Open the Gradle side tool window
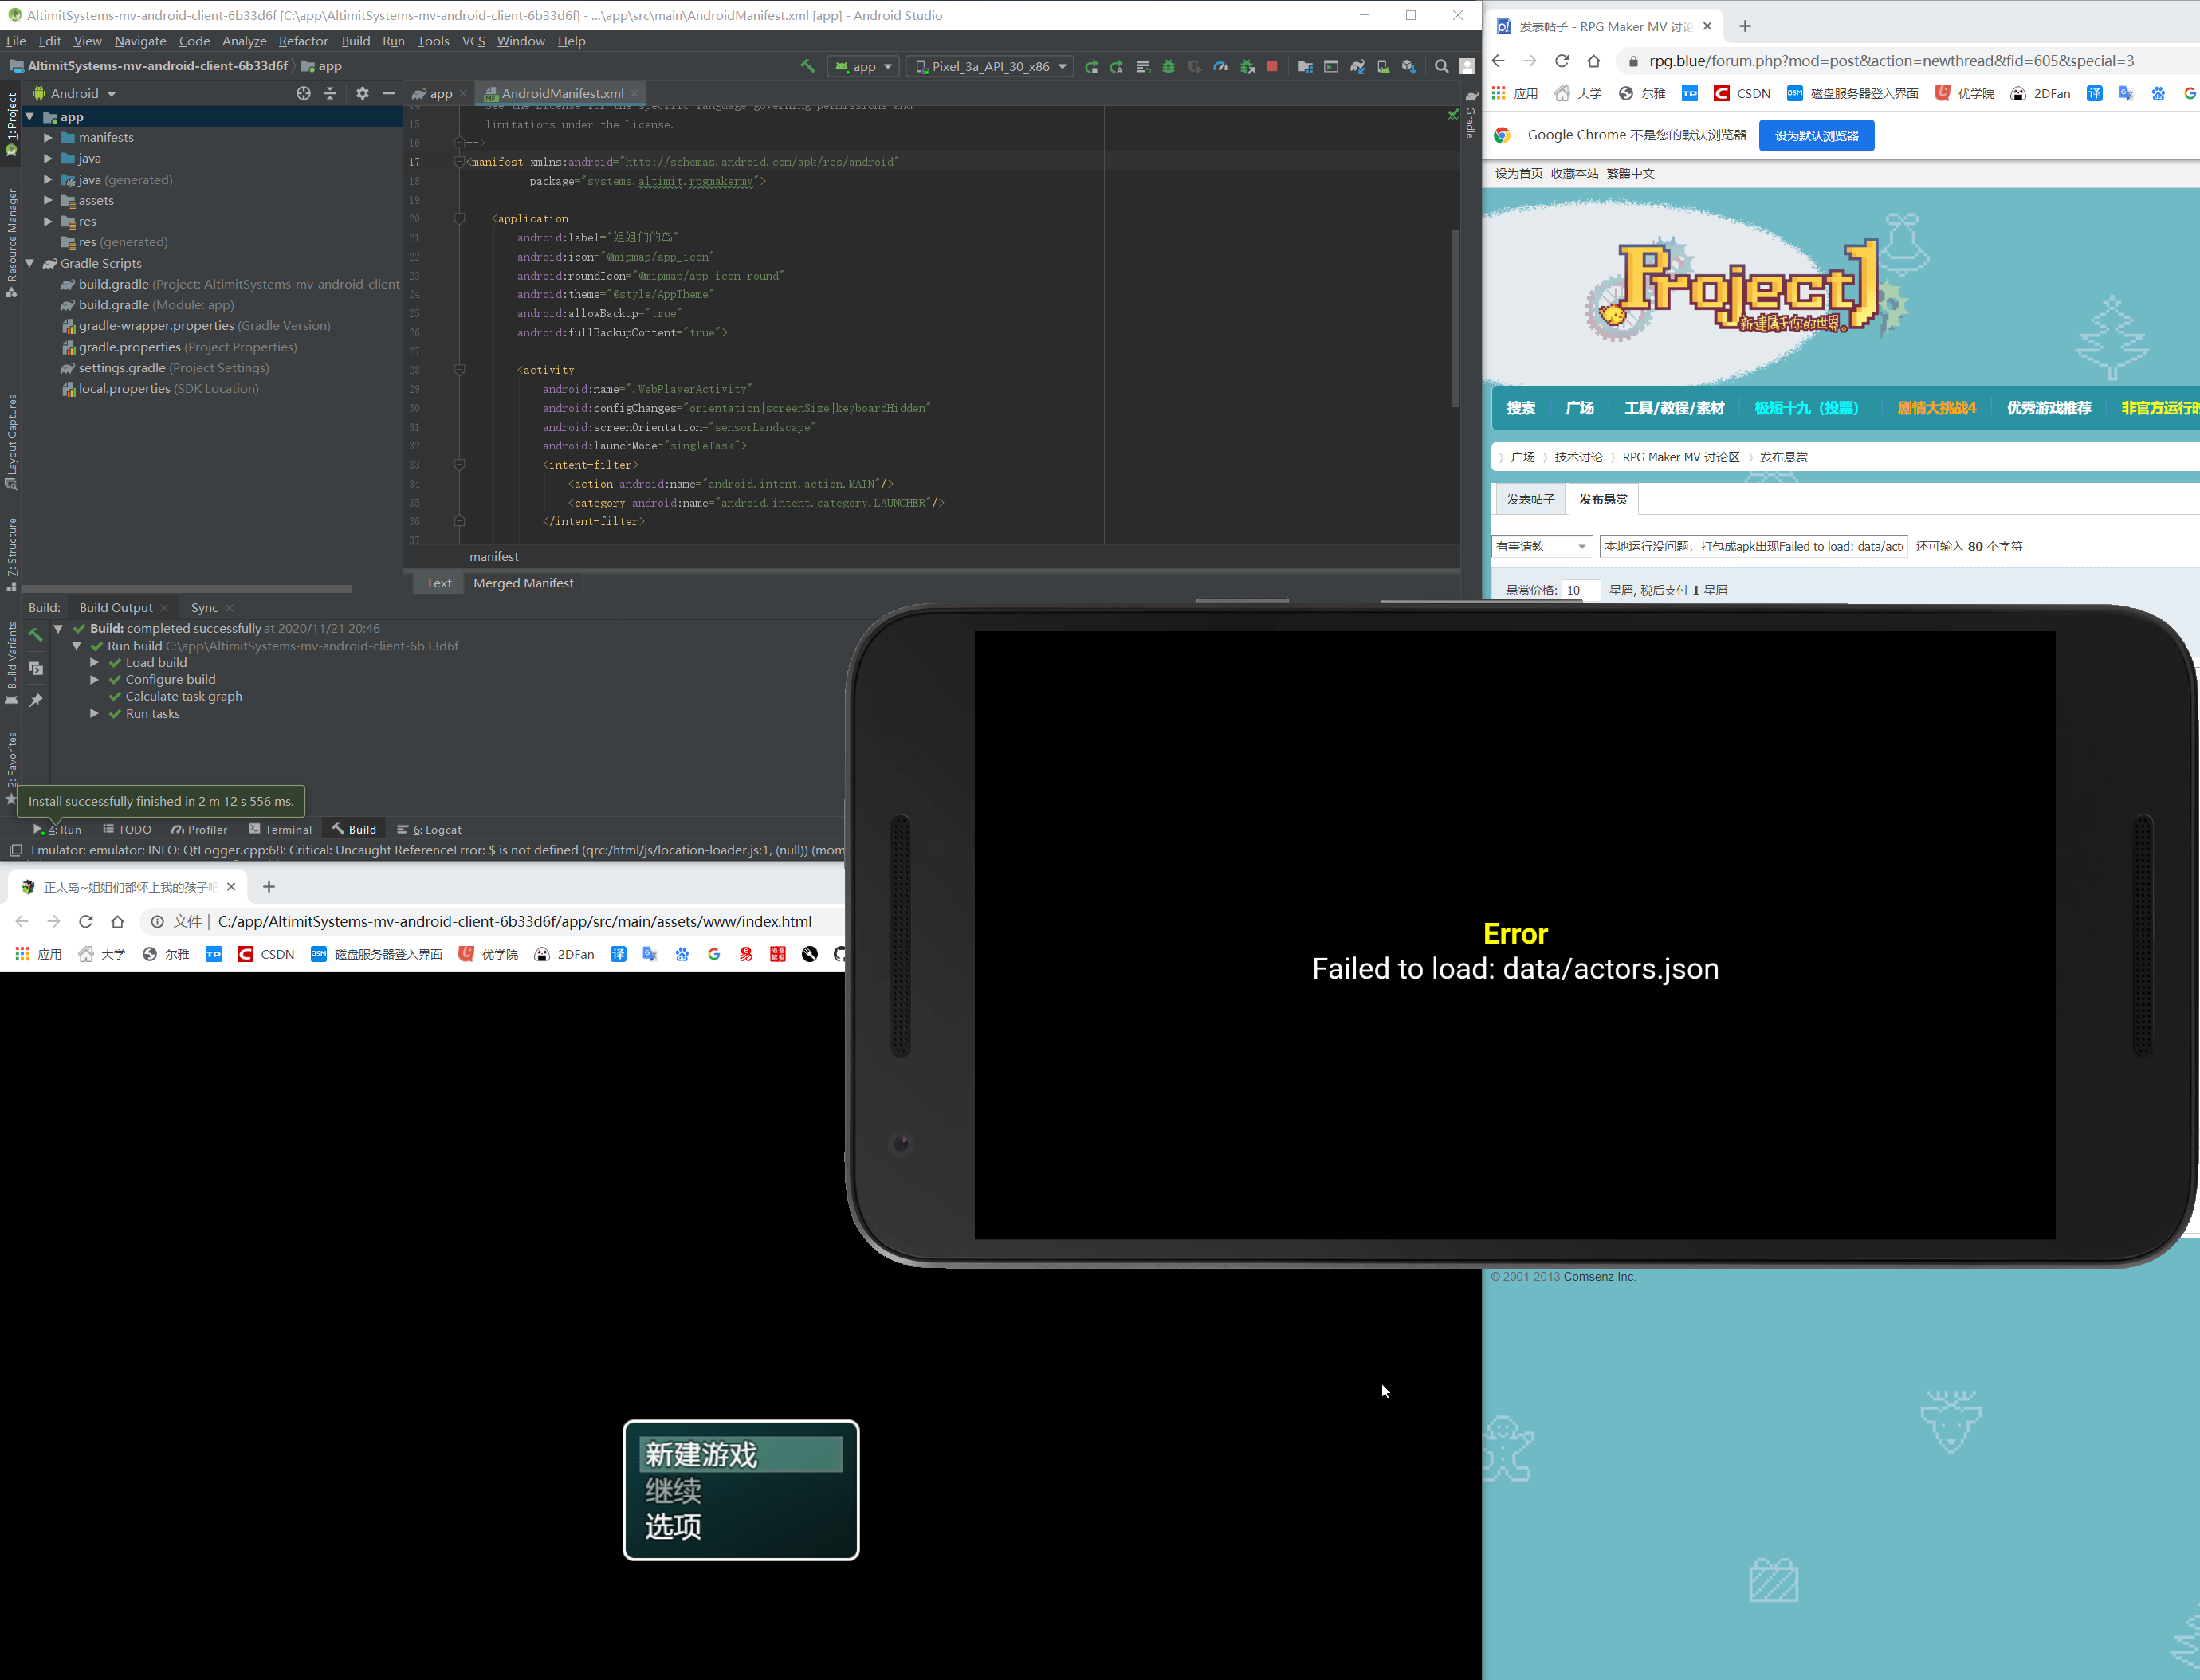 pos(1470,115)
